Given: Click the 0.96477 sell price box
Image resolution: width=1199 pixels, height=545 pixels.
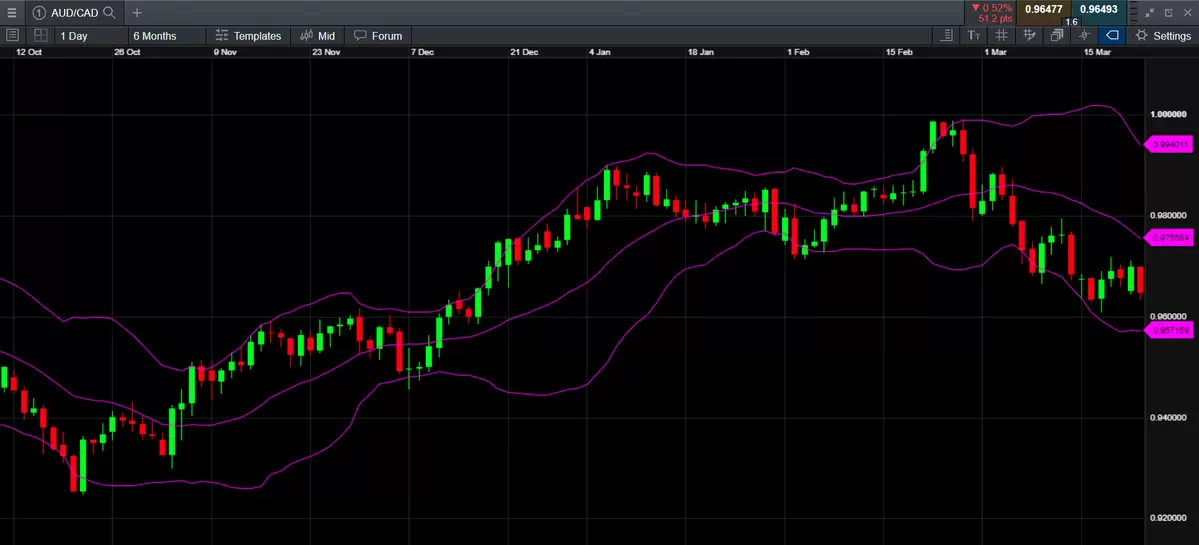Looking at the screenshot, I should (1044, 10).
